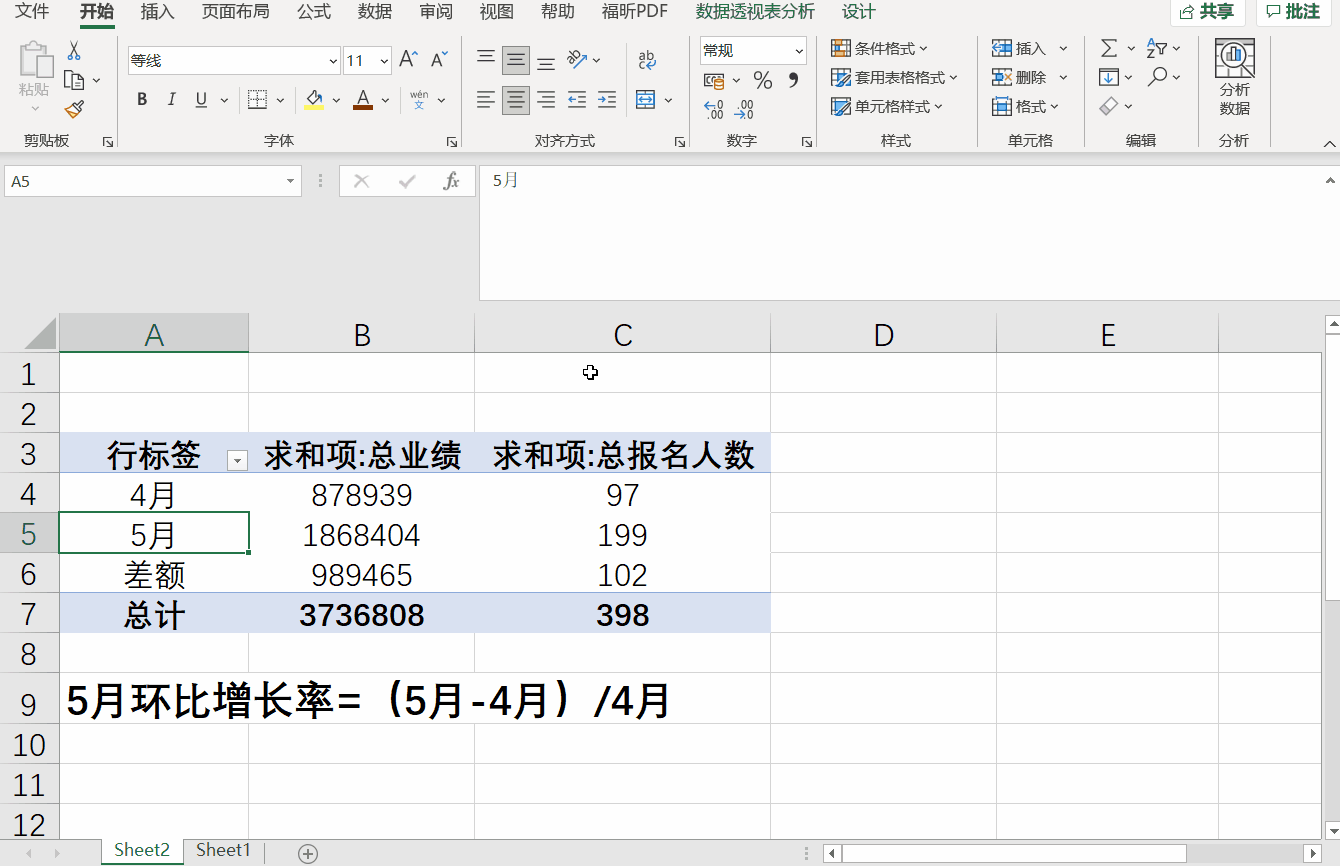The height and width of the screenshot is (866, 1340).
Task: Open number format 常规 dropdown
Action: pyautogui.click(x=799, y=50)
